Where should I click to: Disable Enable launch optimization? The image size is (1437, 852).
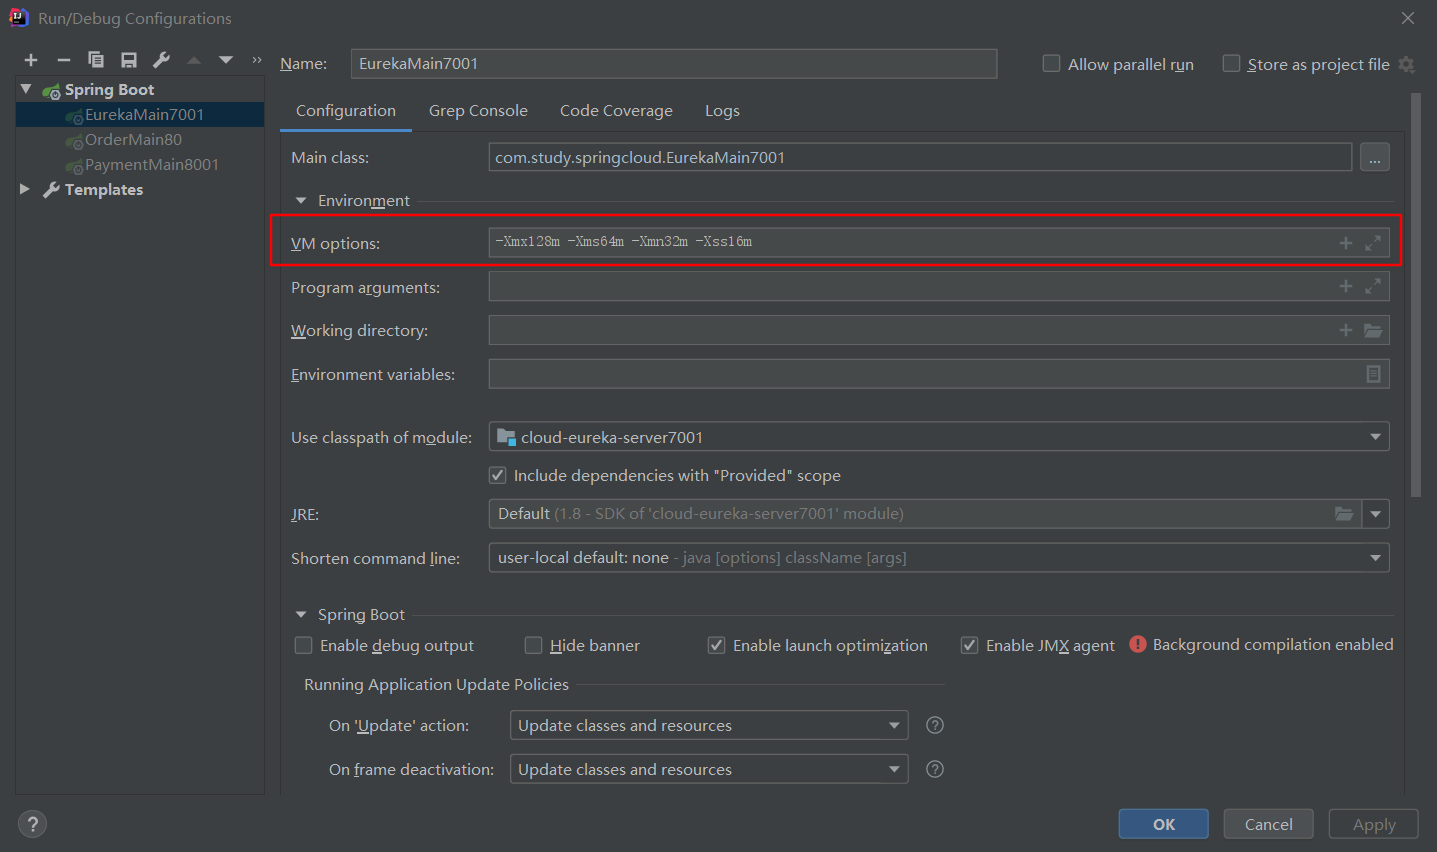(717, 645)
